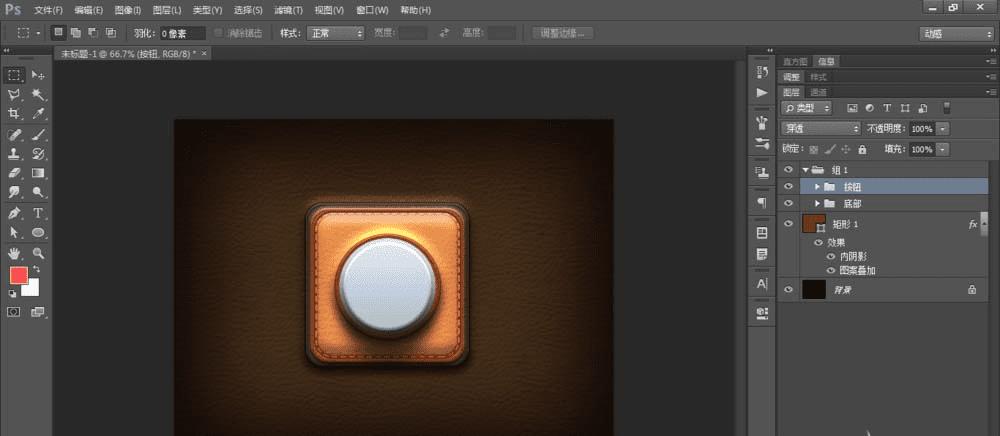1000x436 pixels.
Task: Toggle layer filtering switch on/off
Action: 946,107
